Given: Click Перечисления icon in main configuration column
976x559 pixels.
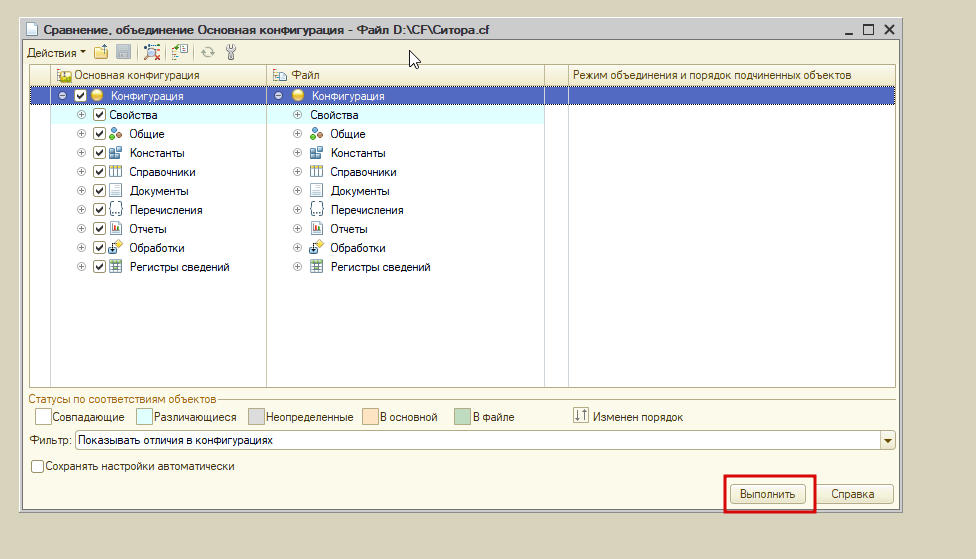Looking at the screenshot, I should (x=116, y=210).
